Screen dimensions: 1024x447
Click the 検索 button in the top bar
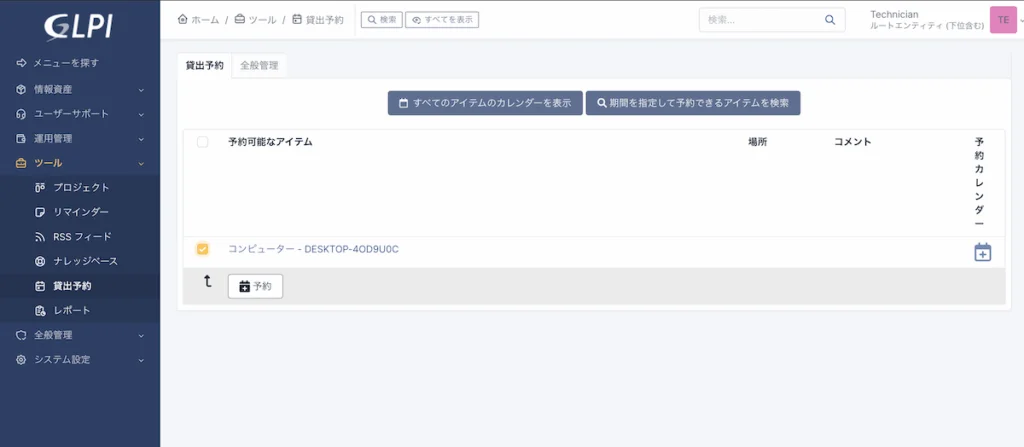(381, 20)
